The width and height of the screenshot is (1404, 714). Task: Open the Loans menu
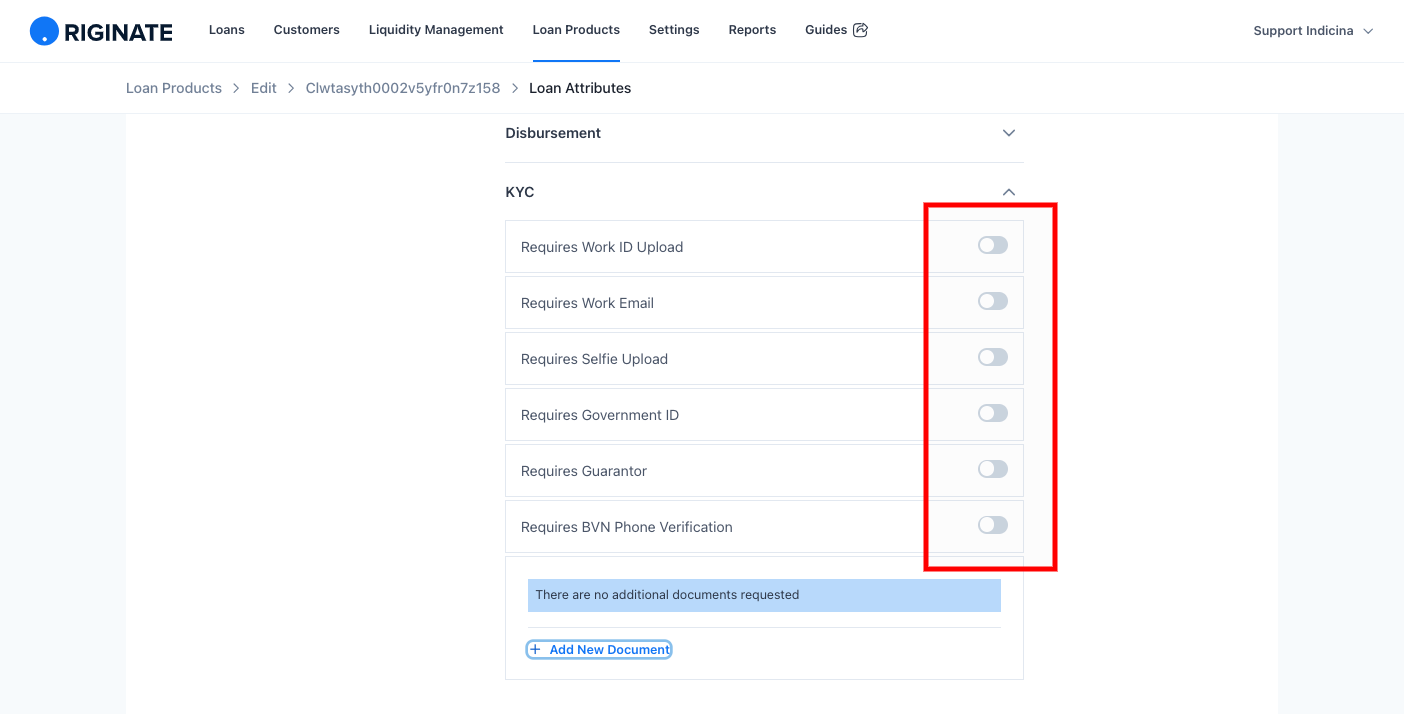point(227,30)
